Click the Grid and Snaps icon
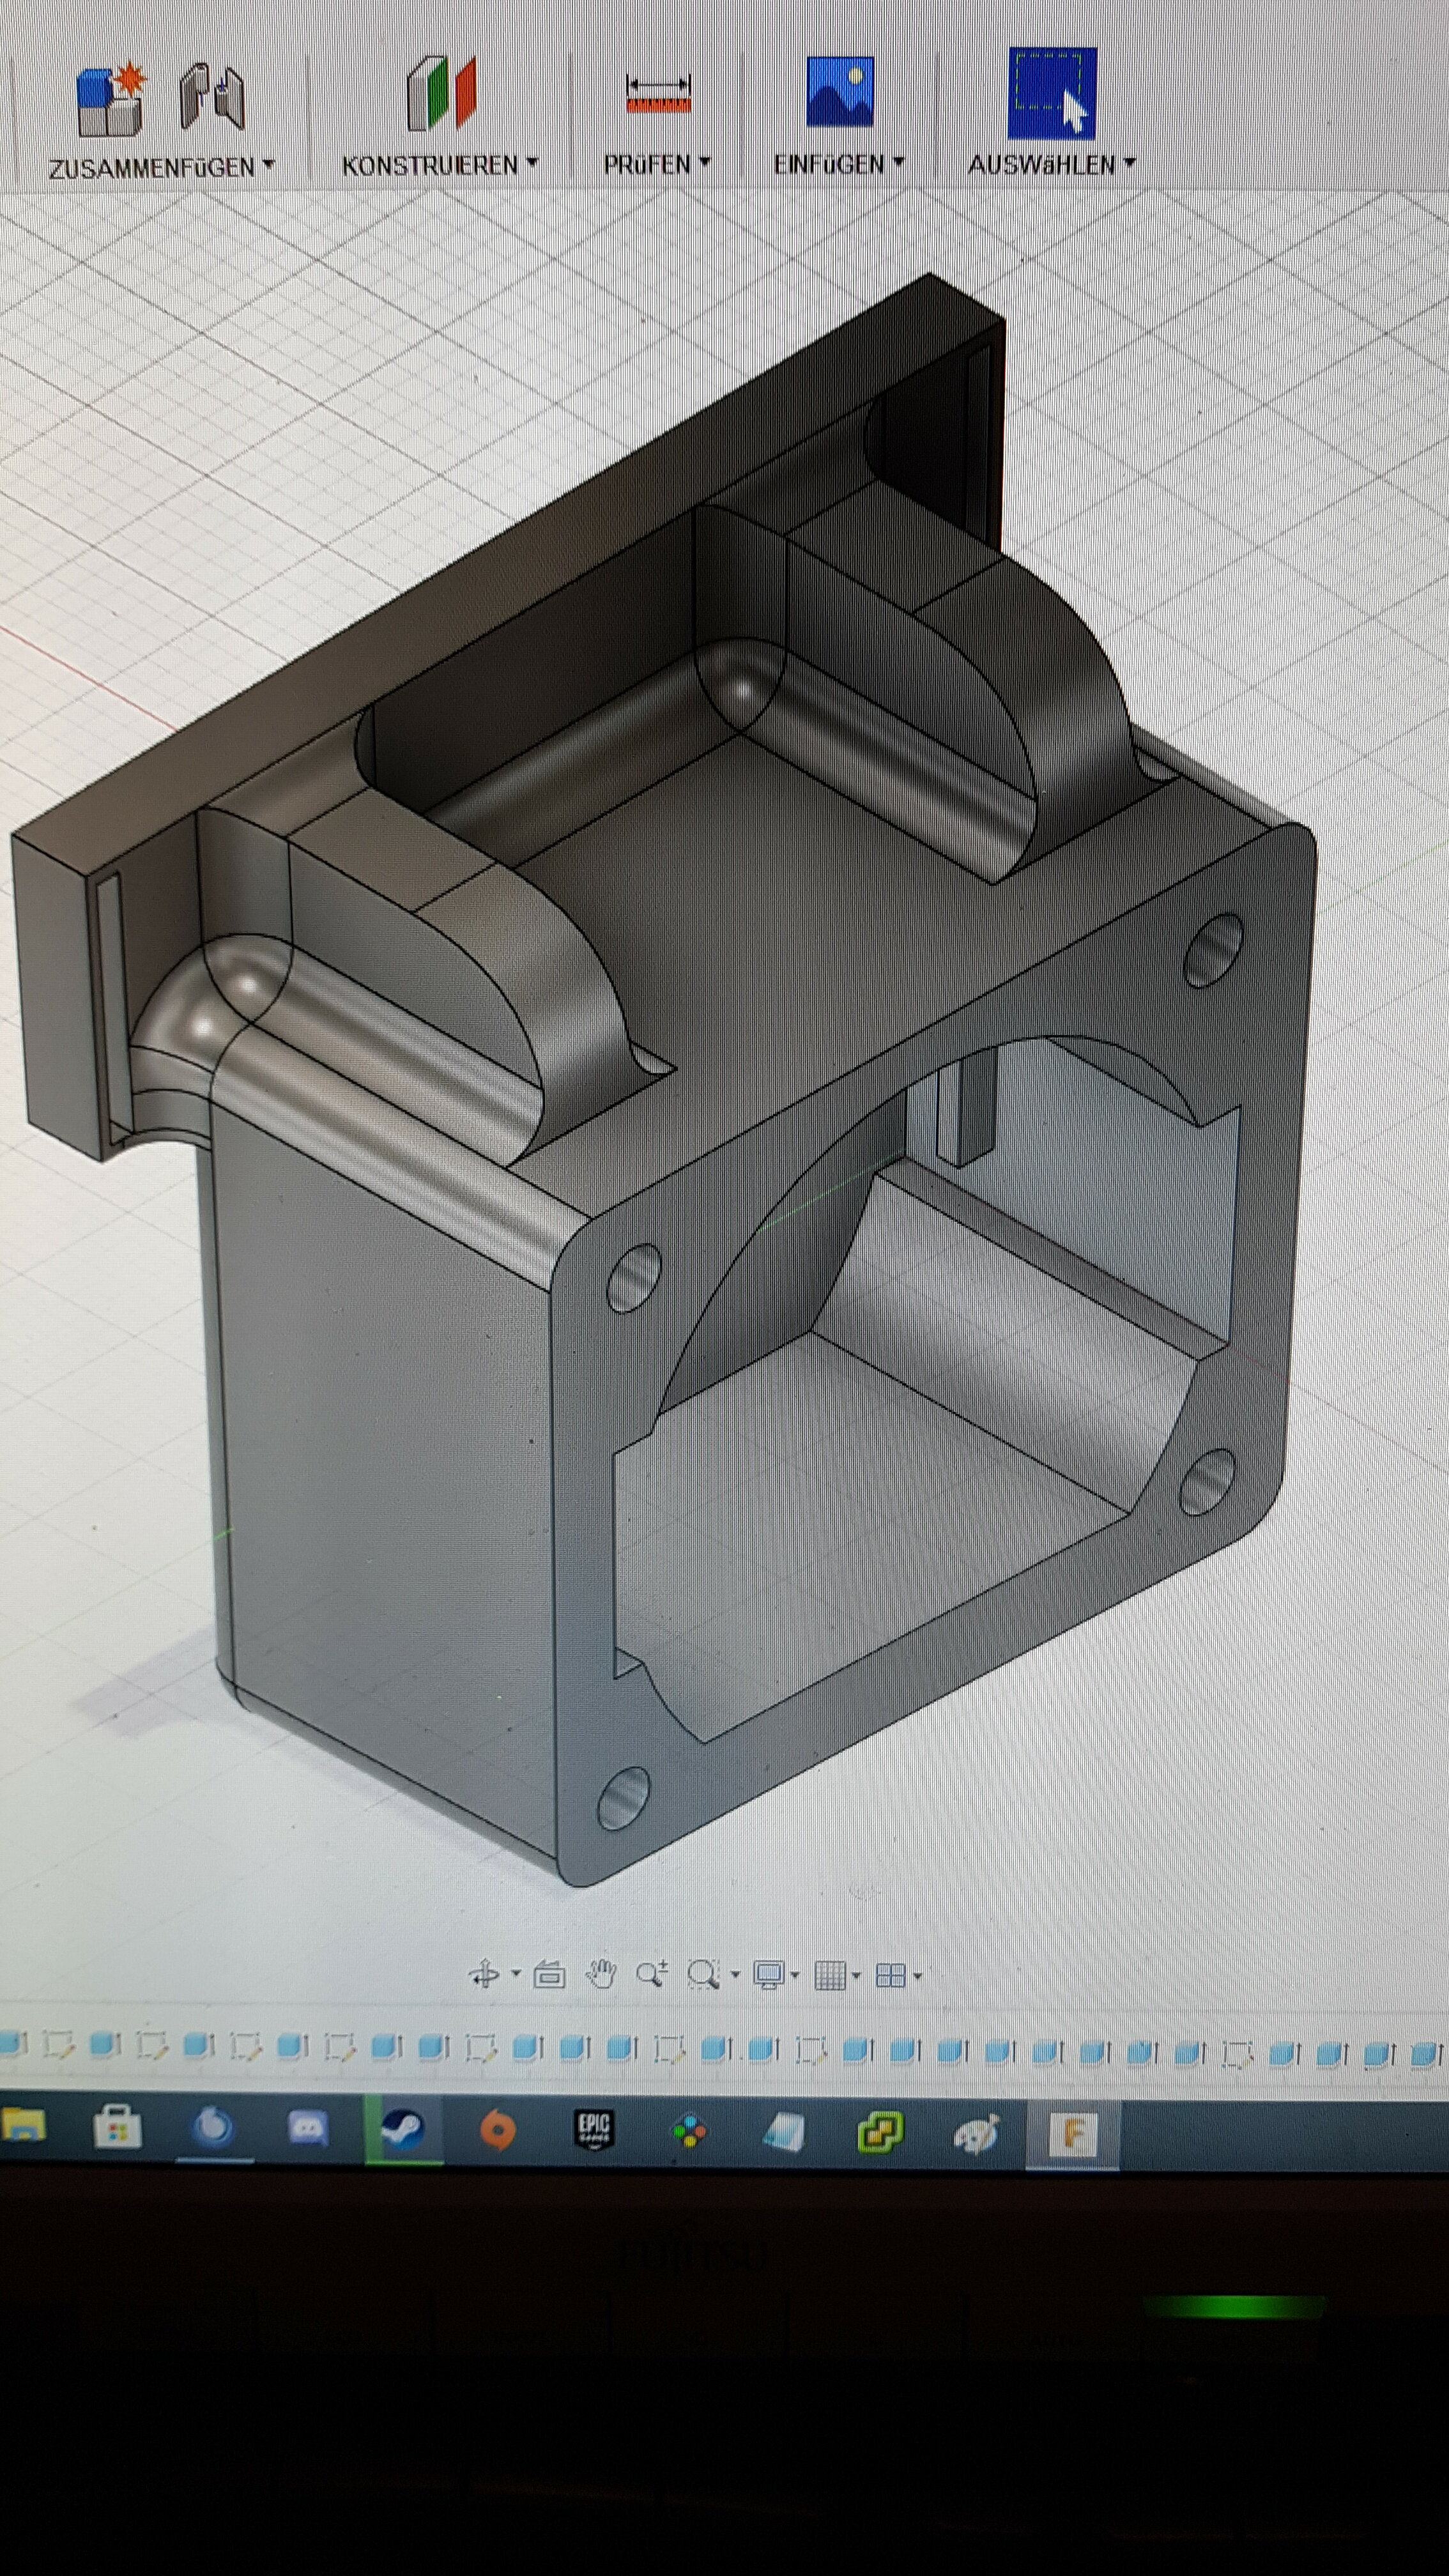 830,1975
